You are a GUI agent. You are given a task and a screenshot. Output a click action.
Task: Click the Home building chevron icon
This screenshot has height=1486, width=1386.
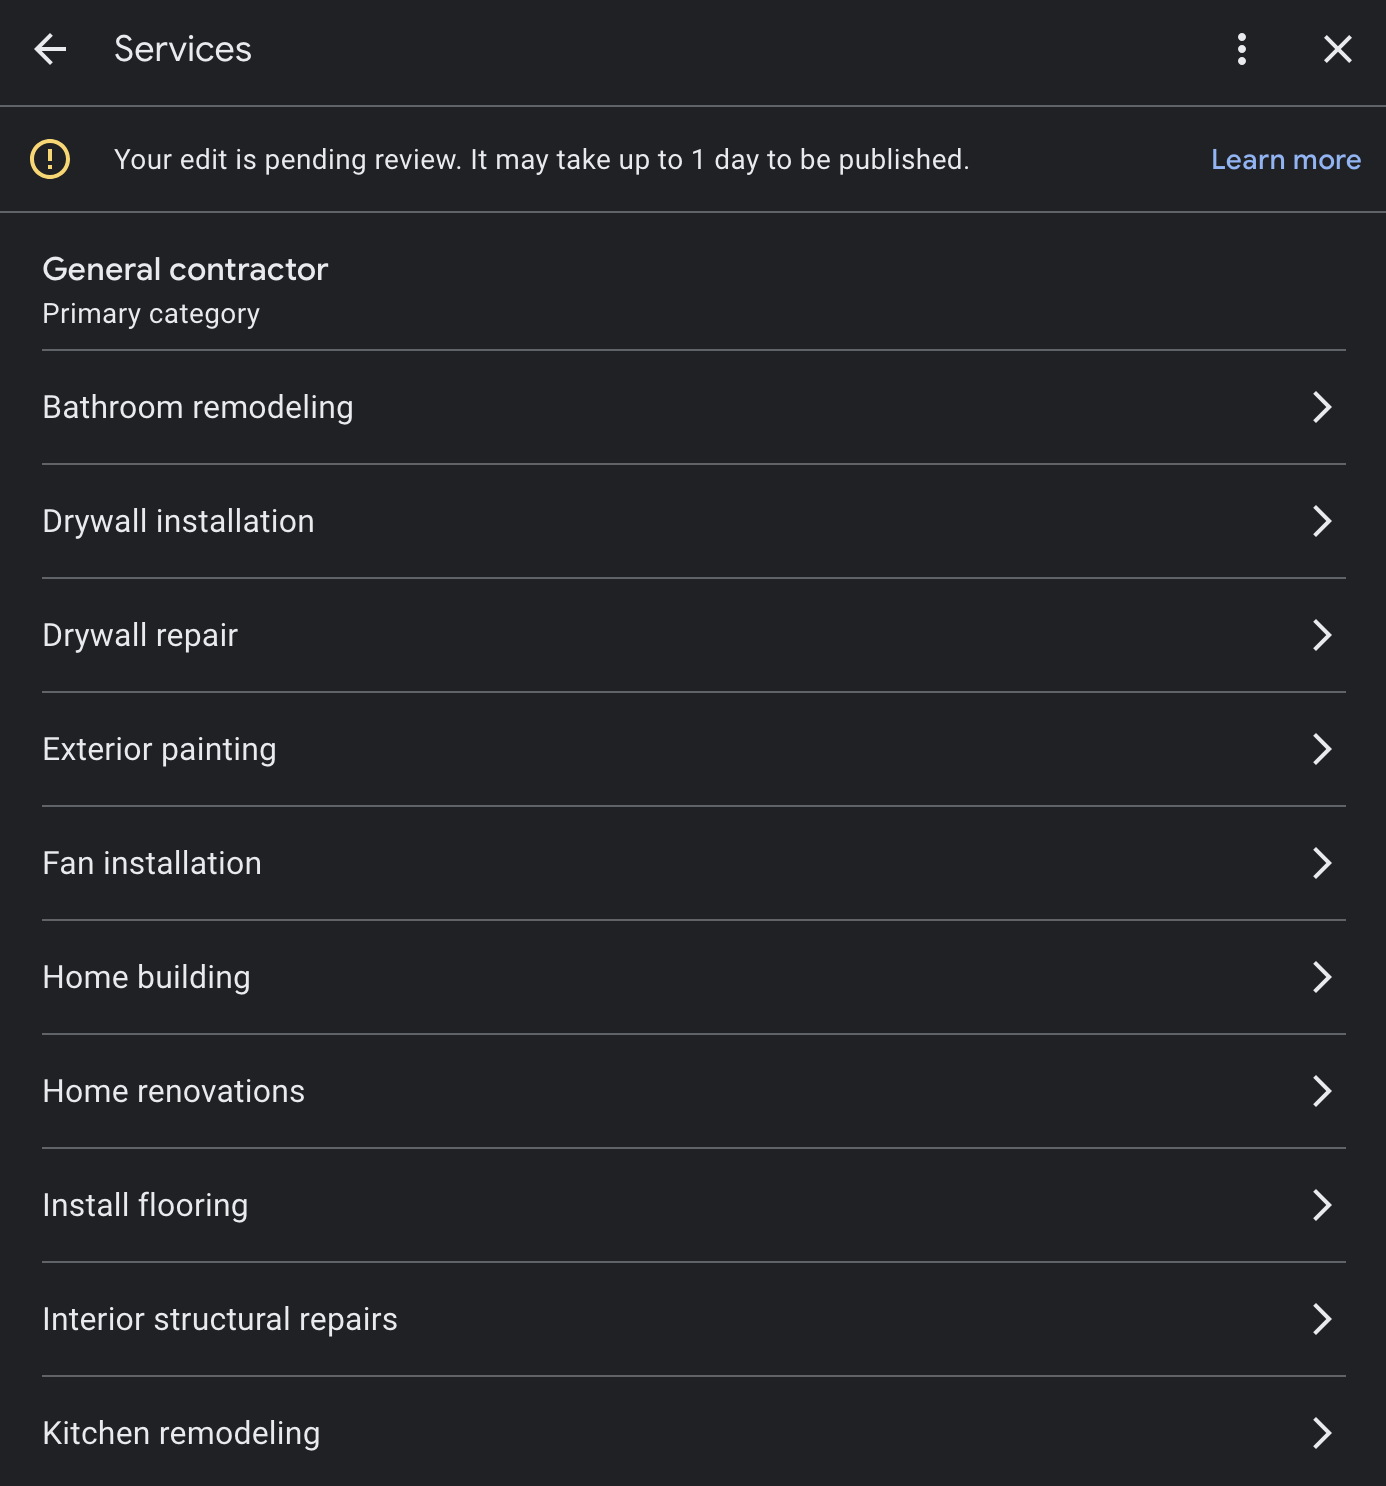click(x=1322, y=977)
